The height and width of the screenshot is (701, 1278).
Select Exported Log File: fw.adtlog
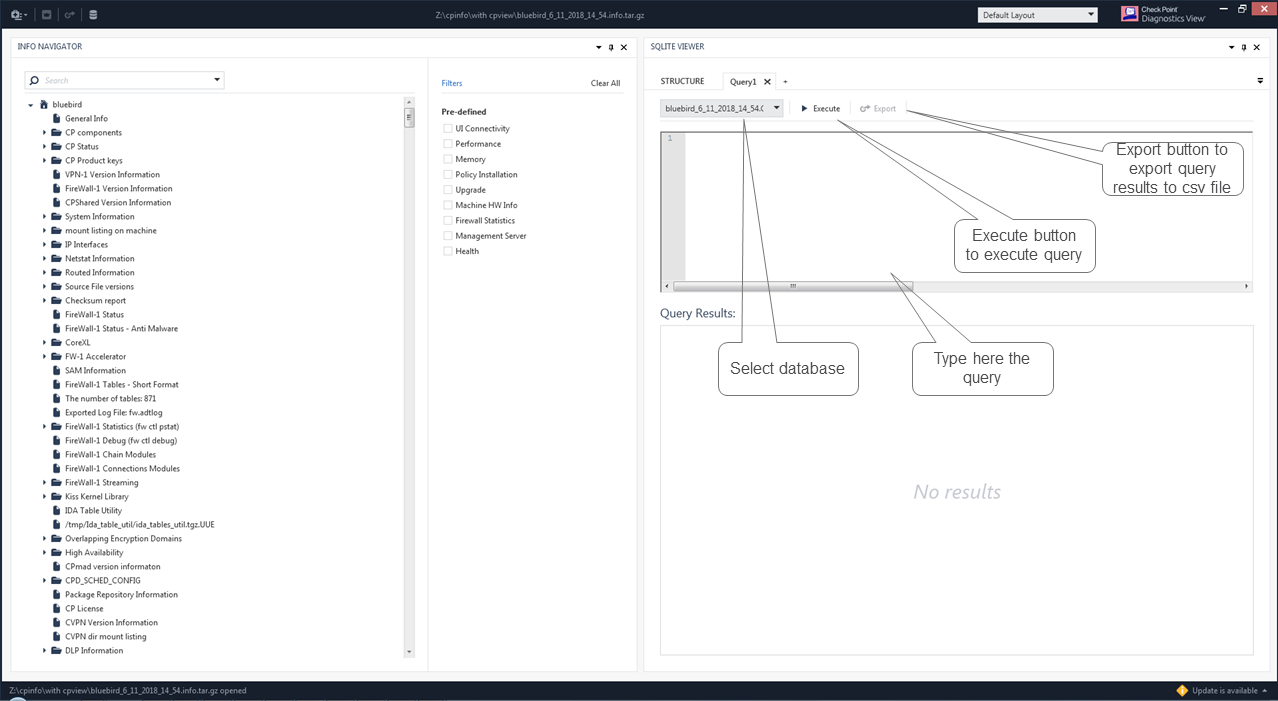point(113,412)
